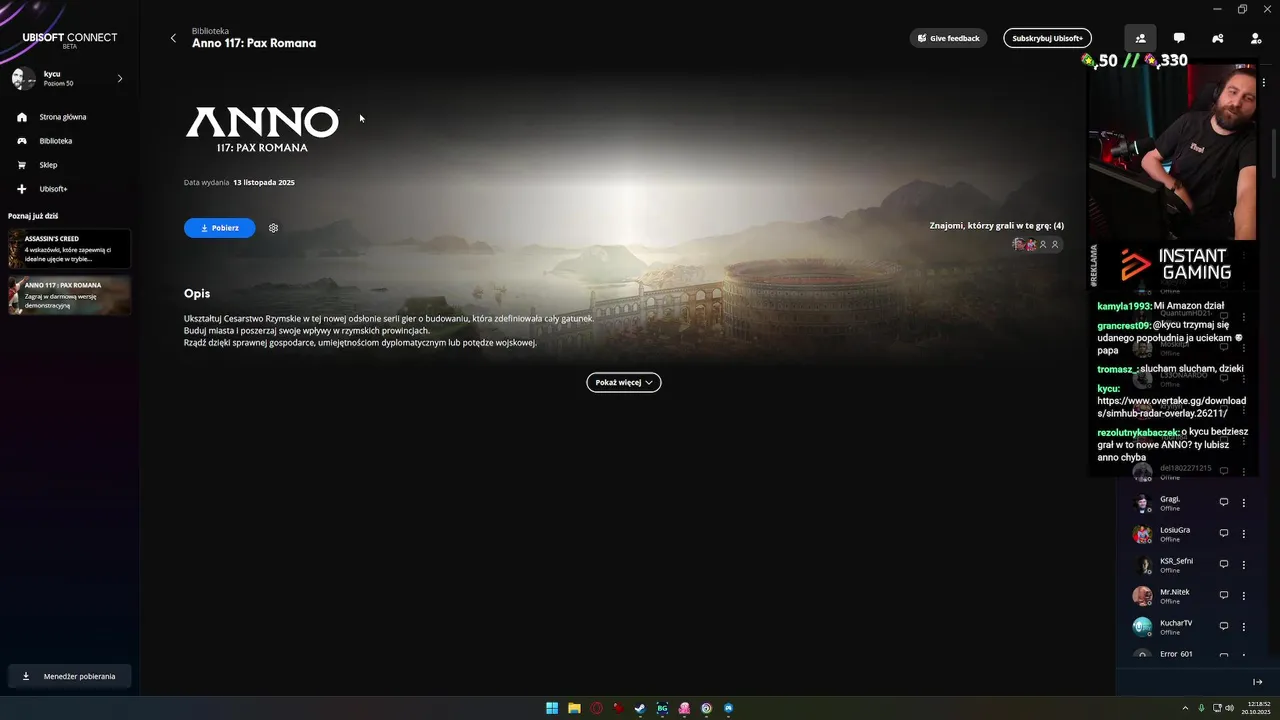This screenshot has height=720, width=1280.
Task: Expand description with Pokaż więcej
Action: pos(623,382)
